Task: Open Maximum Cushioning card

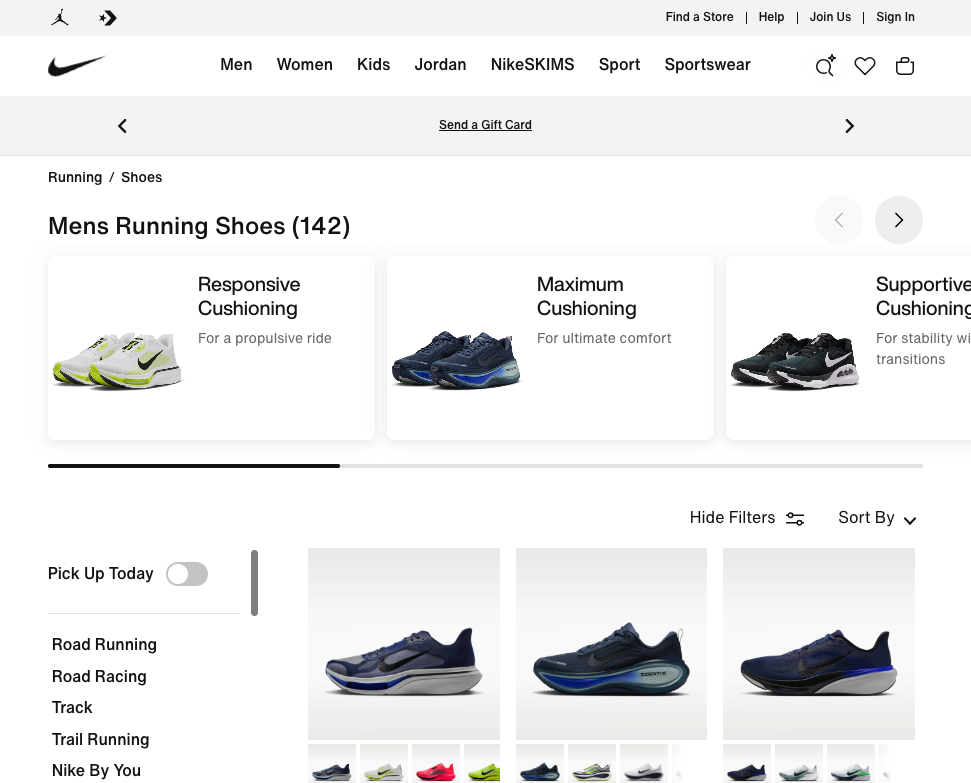Action: (550, 348)
